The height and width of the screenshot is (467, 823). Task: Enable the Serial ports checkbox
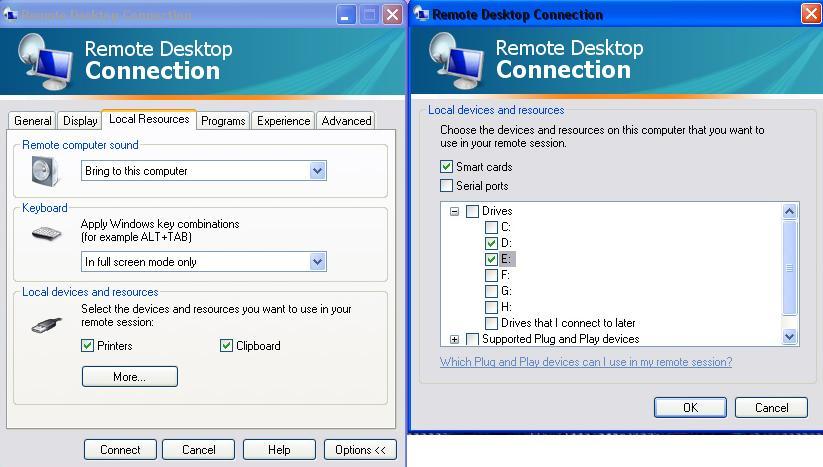(x=447, y=186)
